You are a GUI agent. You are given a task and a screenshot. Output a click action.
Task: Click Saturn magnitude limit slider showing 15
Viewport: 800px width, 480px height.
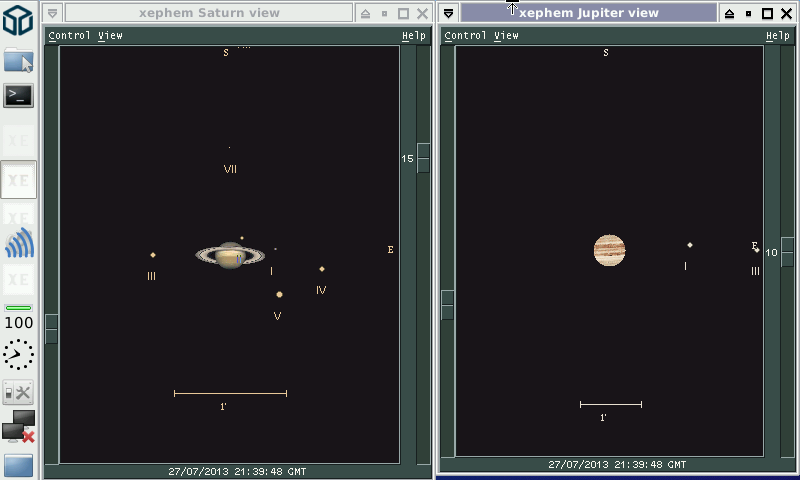coord(423,158)
